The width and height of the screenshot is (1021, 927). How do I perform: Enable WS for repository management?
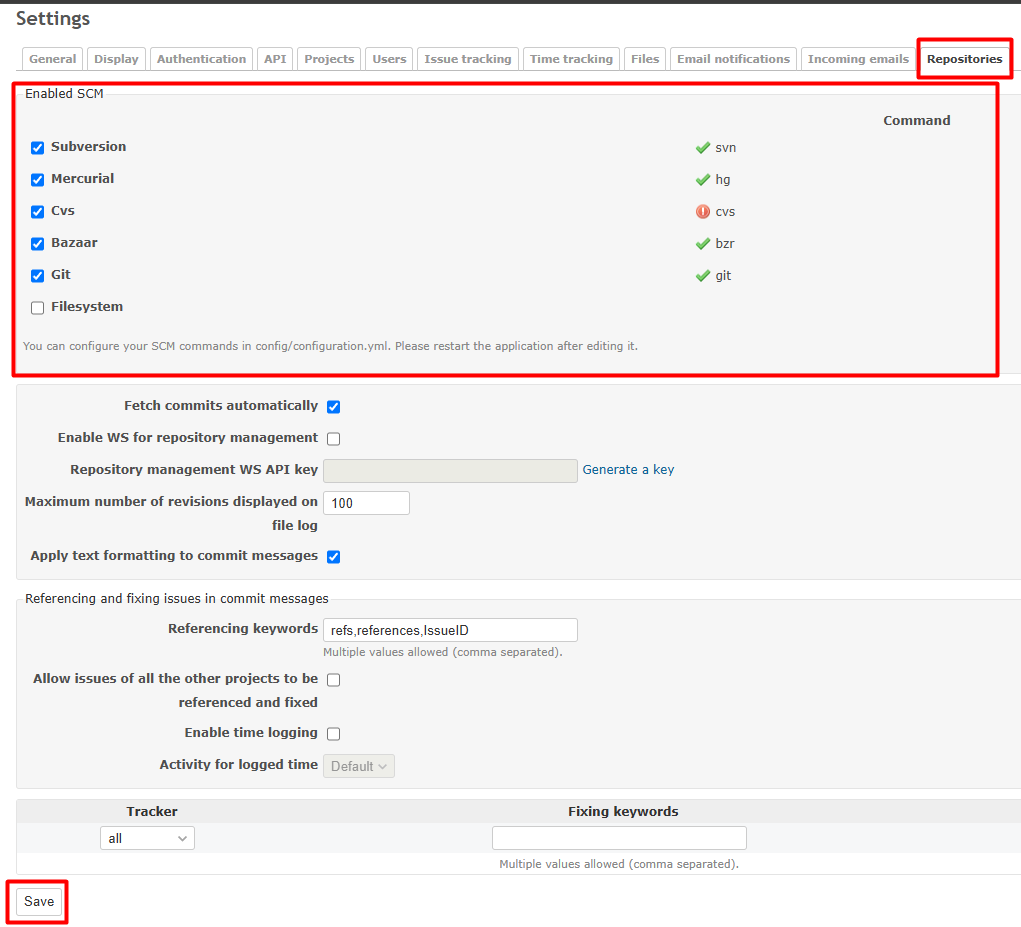(x=333, y=438)
